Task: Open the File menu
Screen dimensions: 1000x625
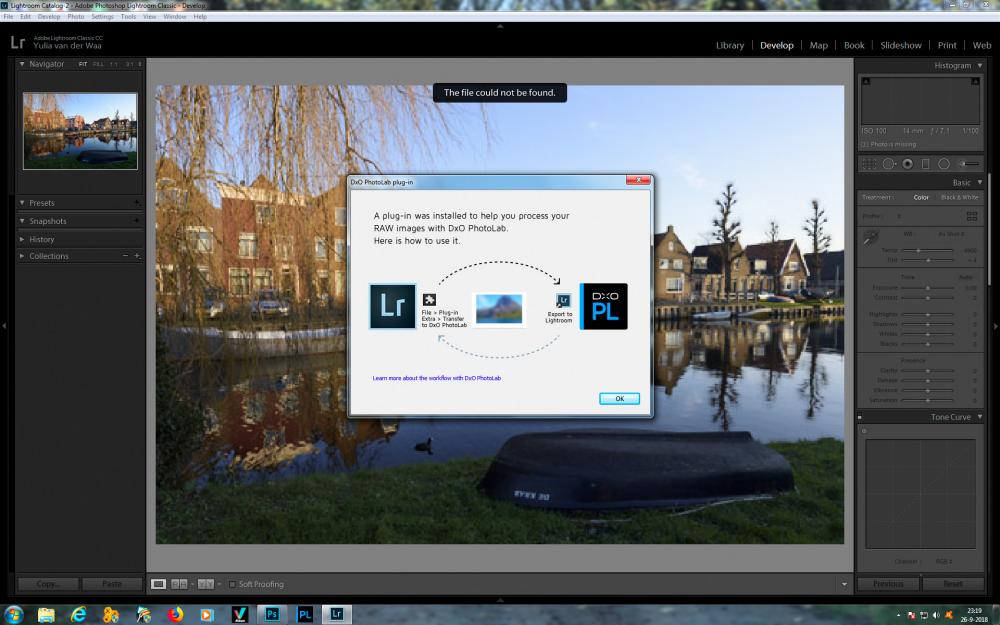Action: [x=8, y=17]
